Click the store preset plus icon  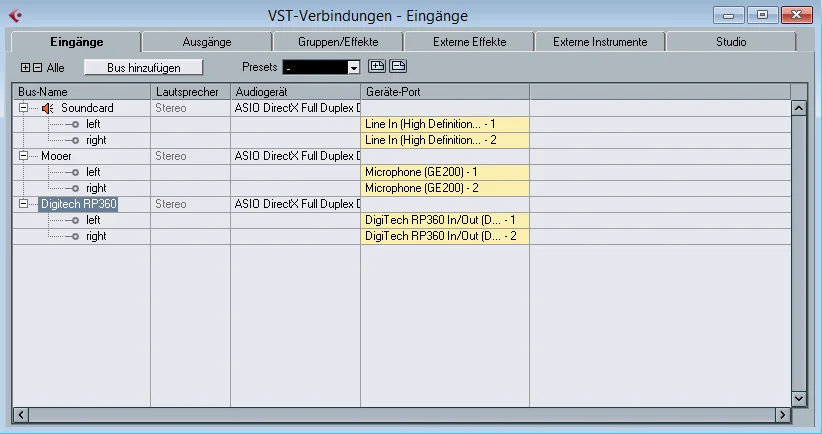(377, 66)
